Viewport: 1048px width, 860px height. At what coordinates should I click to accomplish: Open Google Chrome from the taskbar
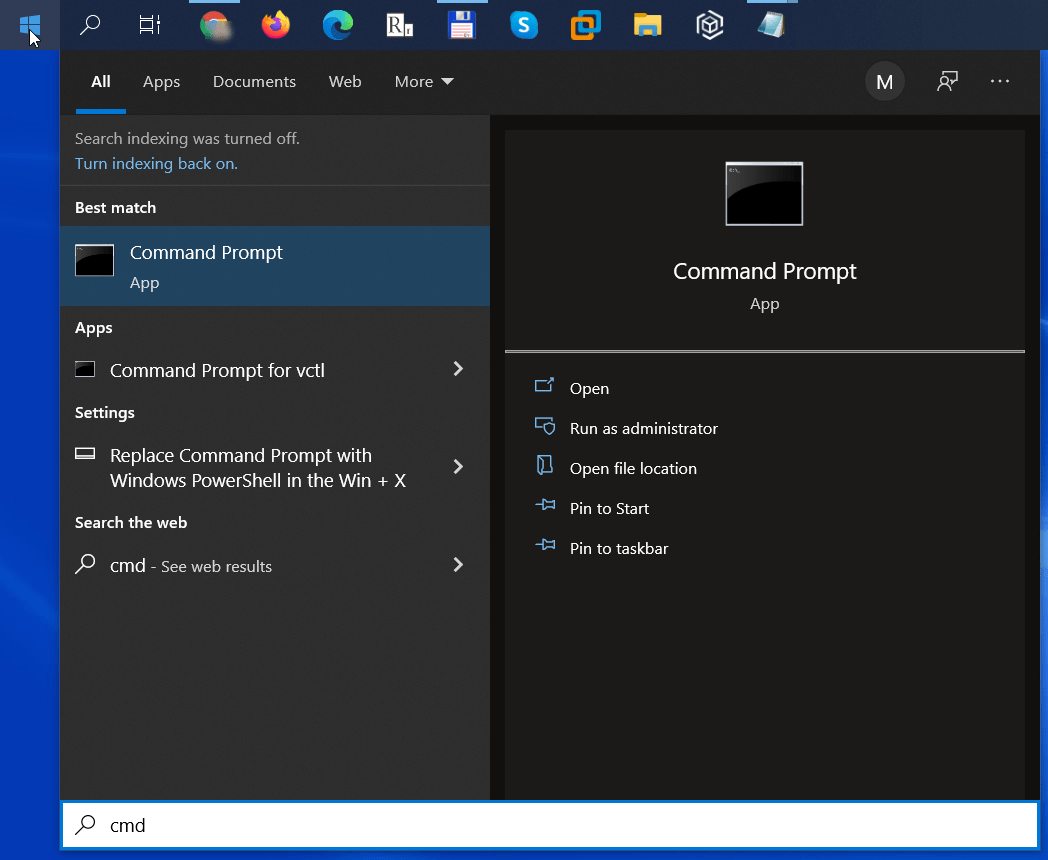point(214,25)
